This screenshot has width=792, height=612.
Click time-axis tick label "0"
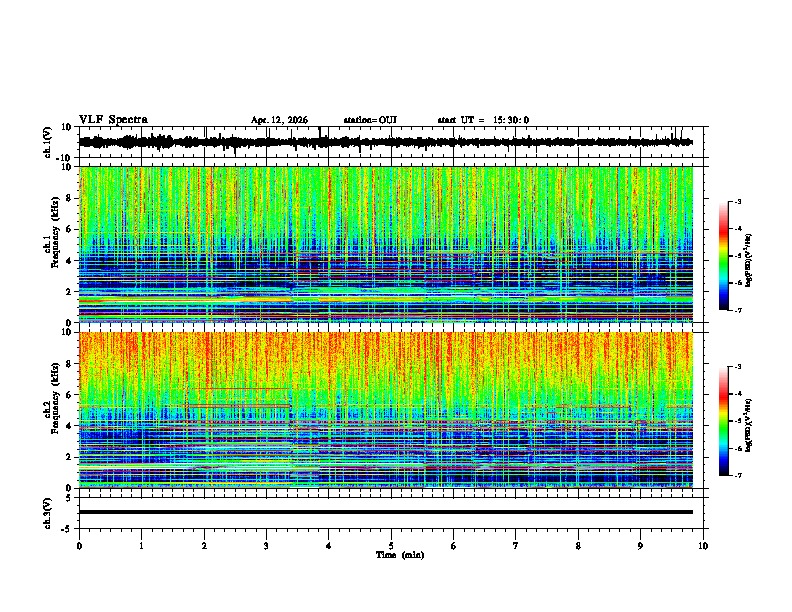click(79, 546)
